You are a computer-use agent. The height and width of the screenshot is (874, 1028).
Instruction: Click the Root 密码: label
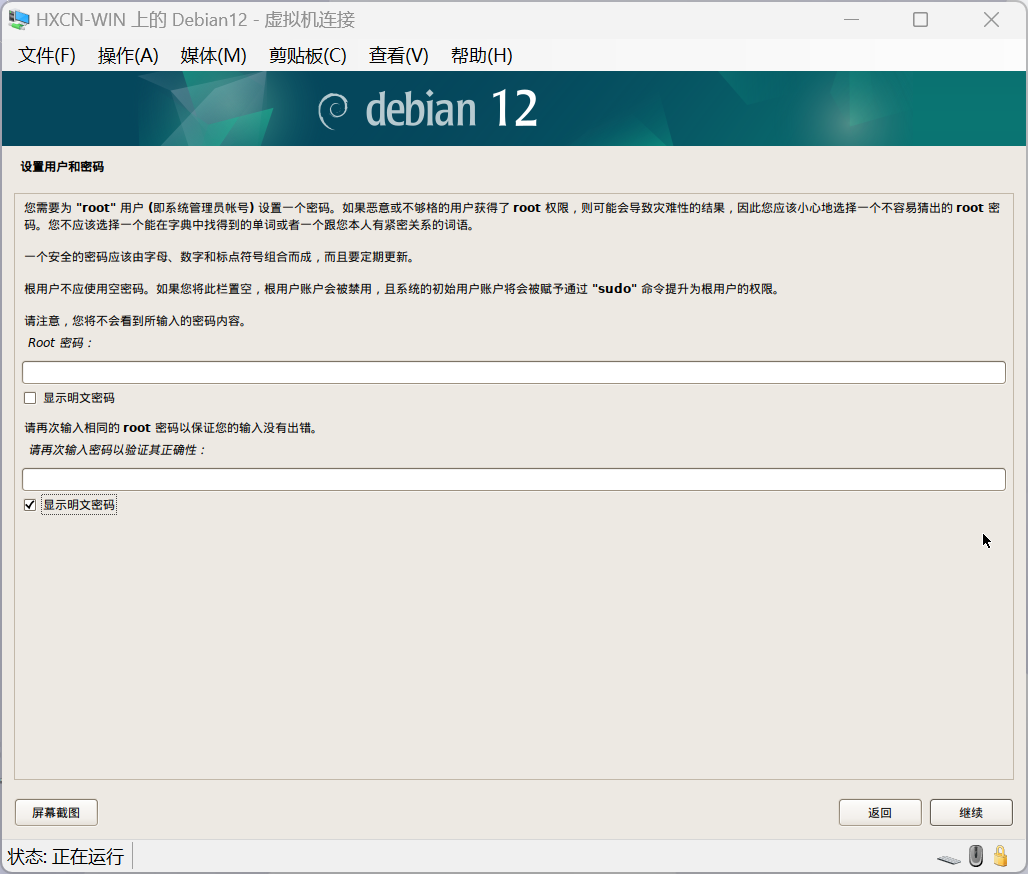coord(60,343)
